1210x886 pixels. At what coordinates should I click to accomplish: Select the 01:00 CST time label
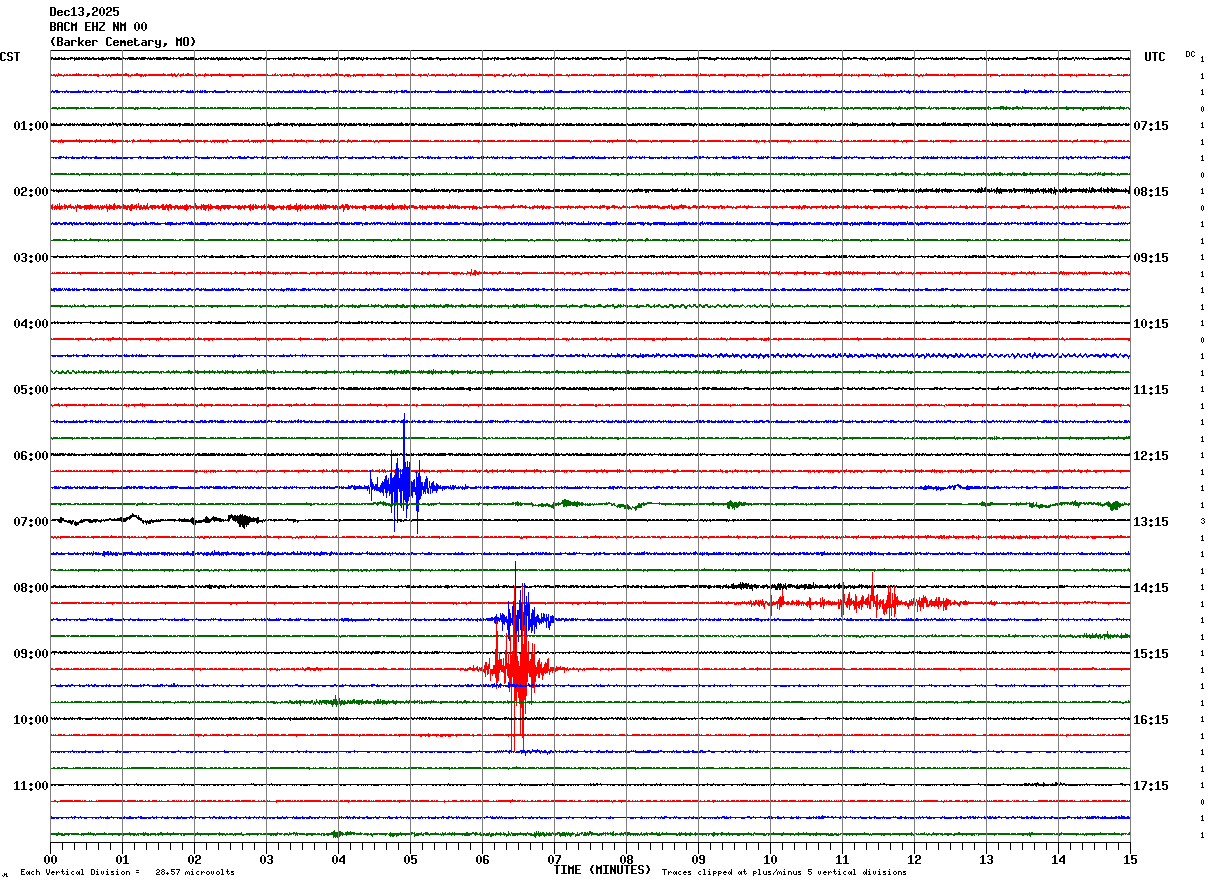(x=30, y=126)
